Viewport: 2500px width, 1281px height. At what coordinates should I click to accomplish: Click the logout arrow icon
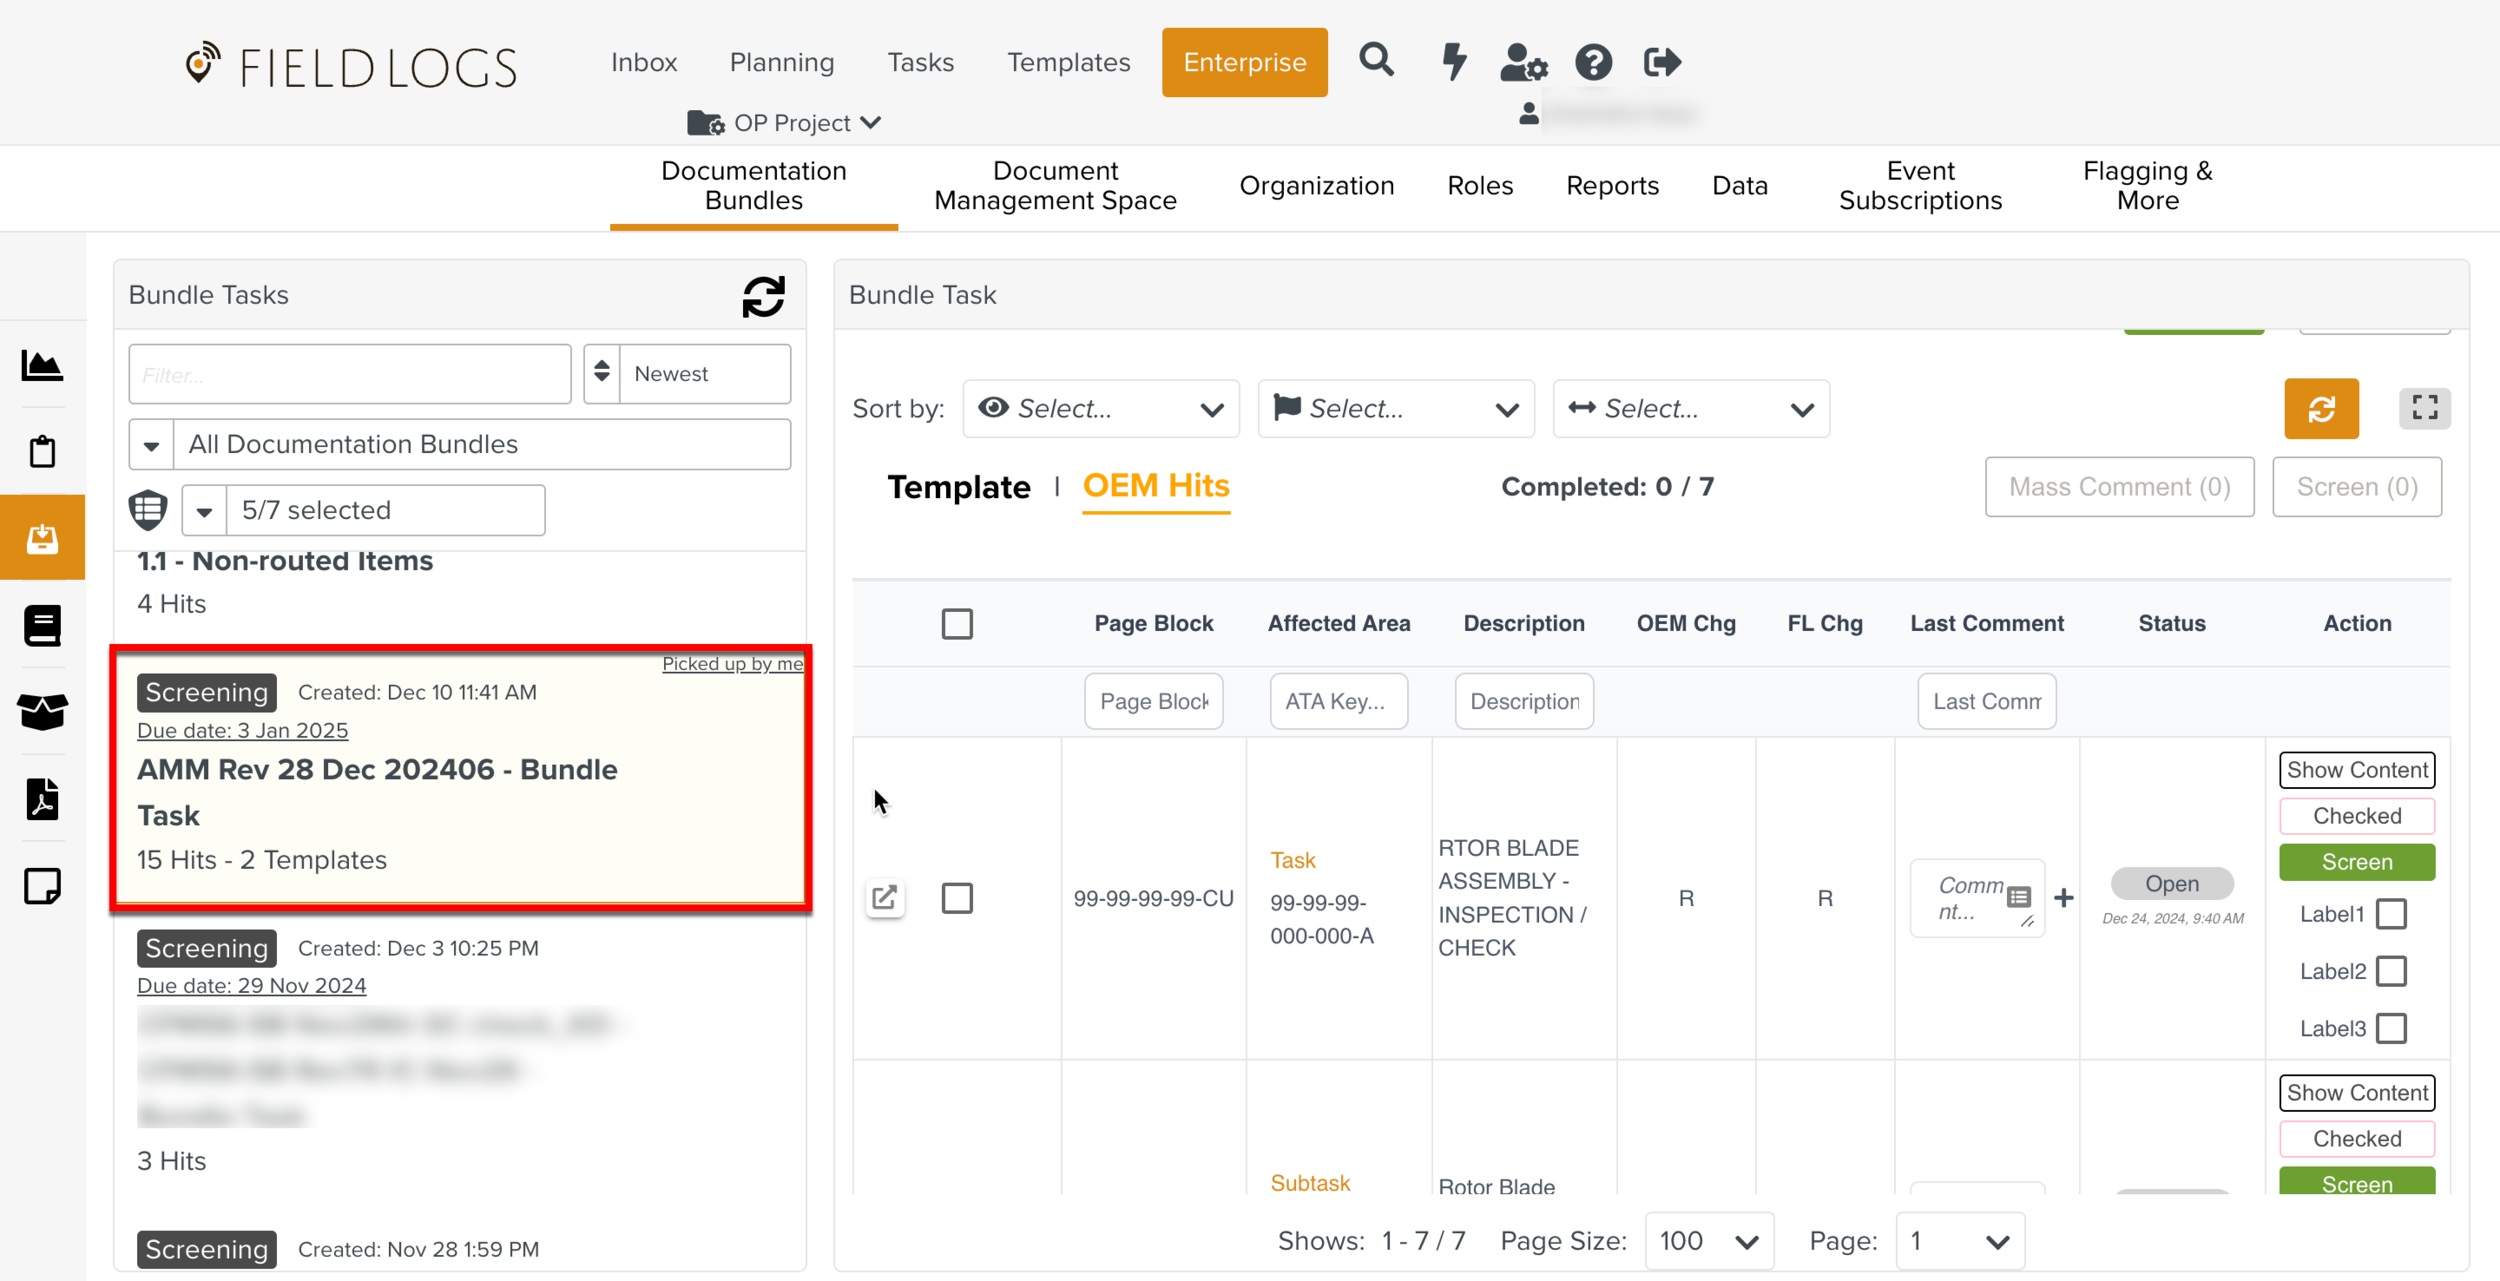click(x=1662, y=62)
